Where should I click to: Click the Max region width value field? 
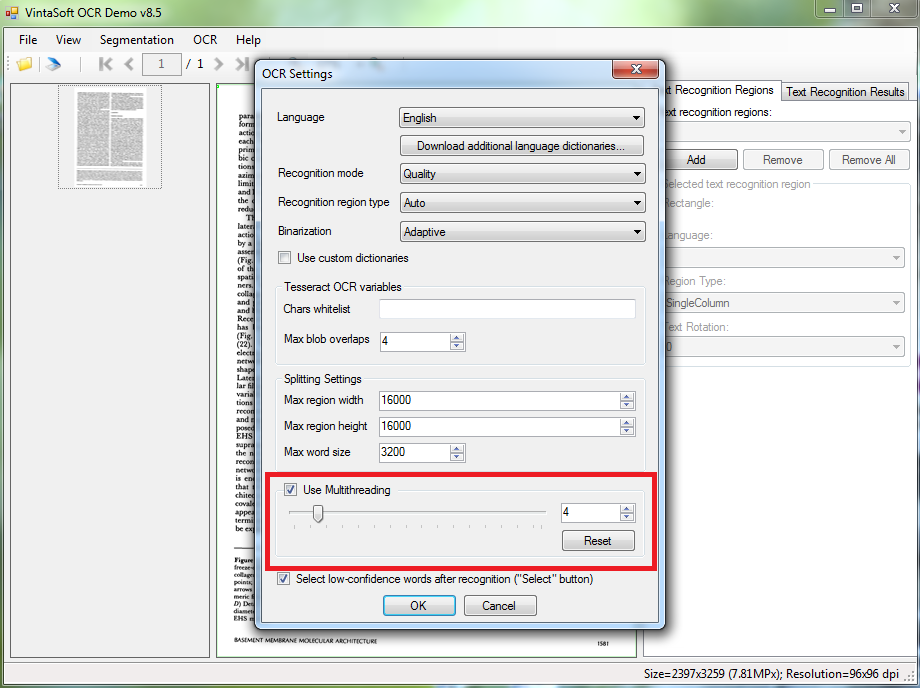[x=499, y=400]
